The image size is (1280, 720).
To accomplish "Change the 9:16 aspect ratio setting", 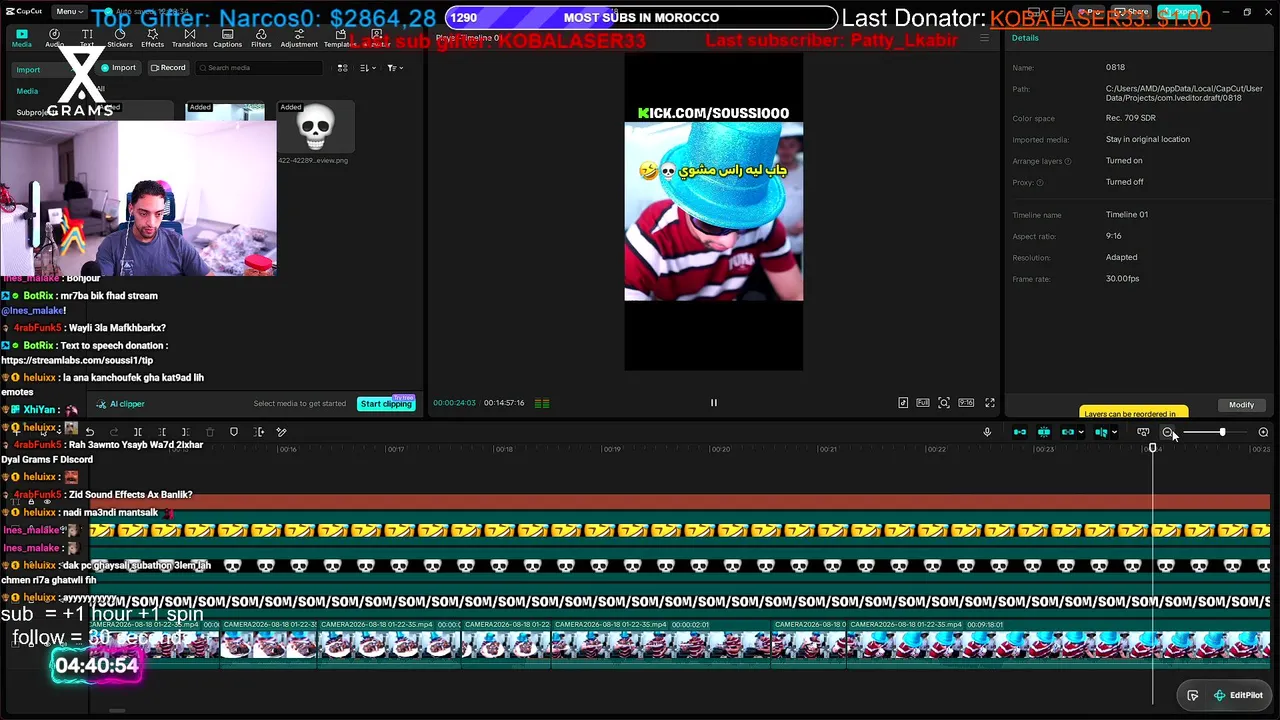I will coord(966,403).
